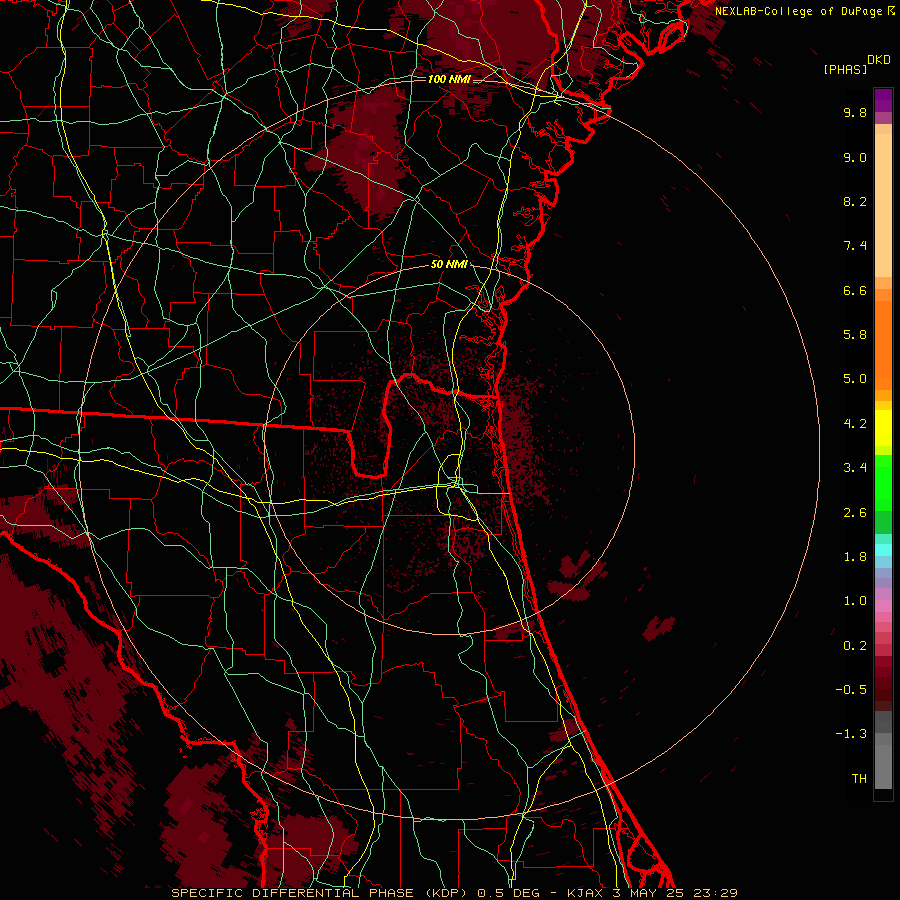900x900 pixels.
Task: Click the 5.8 value on color scale
Action: (x=855, y=335)
